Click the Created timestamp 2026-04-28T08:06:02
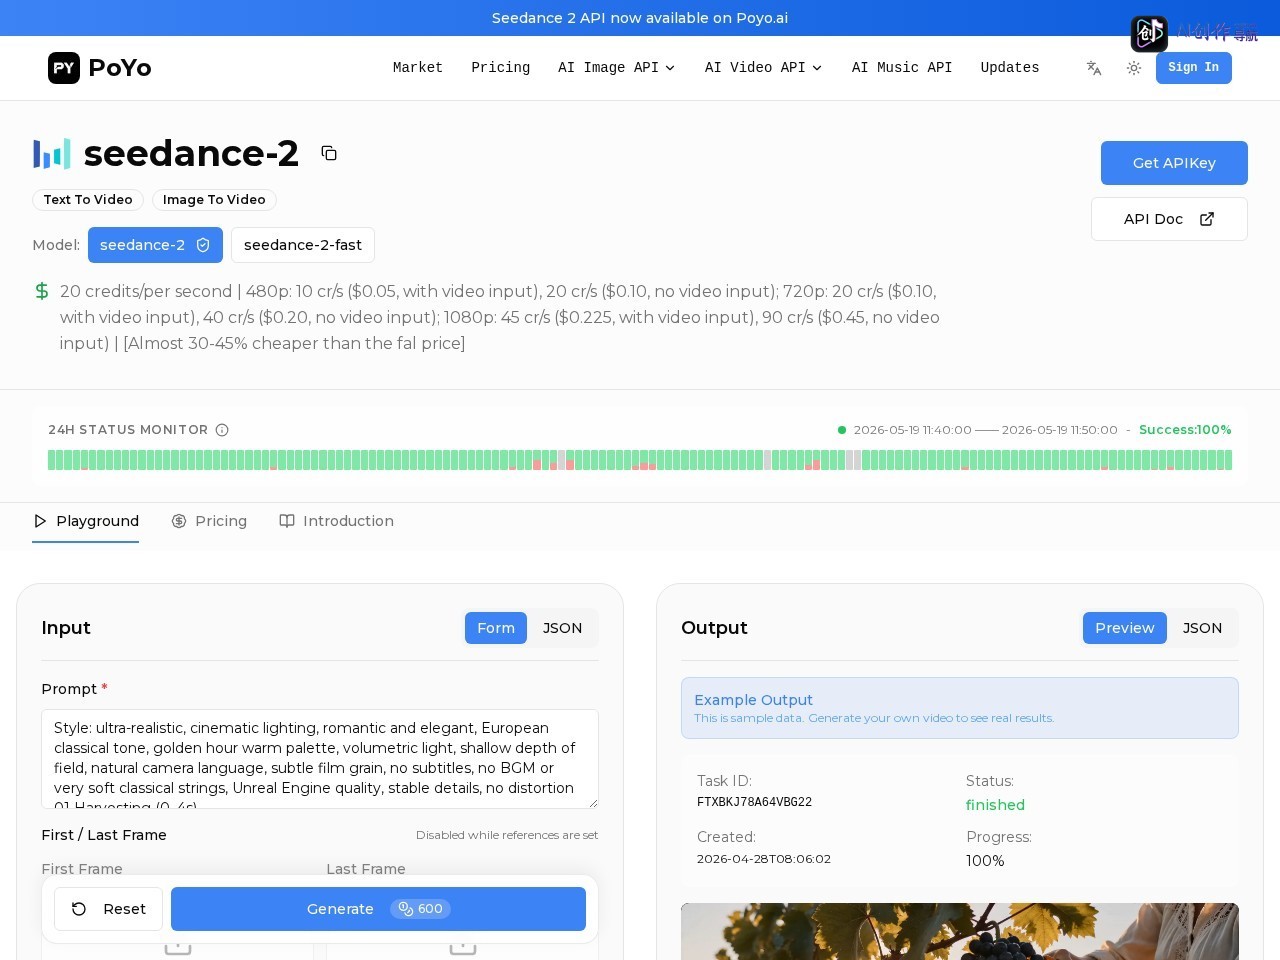 pyautogui.click(x=764, y=859)
